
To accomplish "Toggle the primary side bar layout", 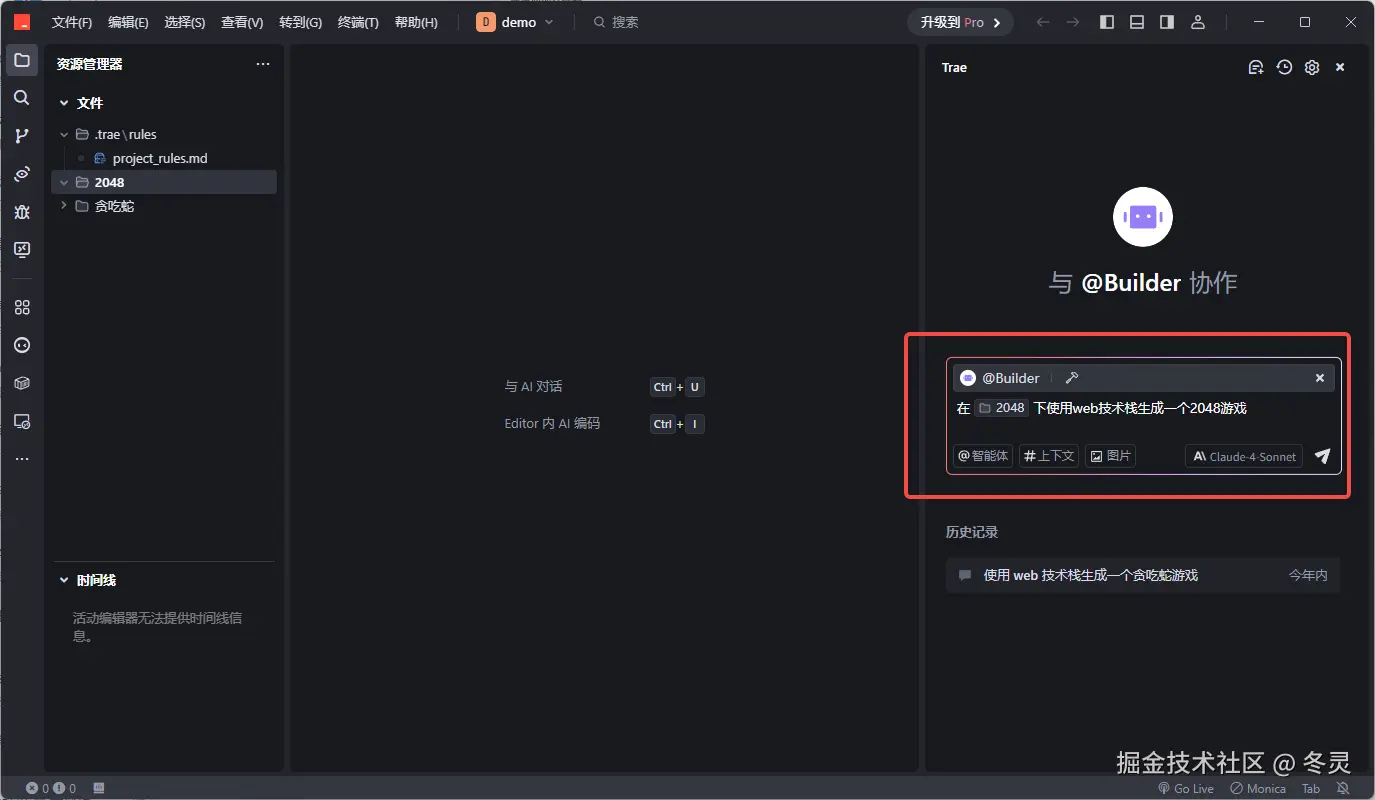I will pos(1107,22).
